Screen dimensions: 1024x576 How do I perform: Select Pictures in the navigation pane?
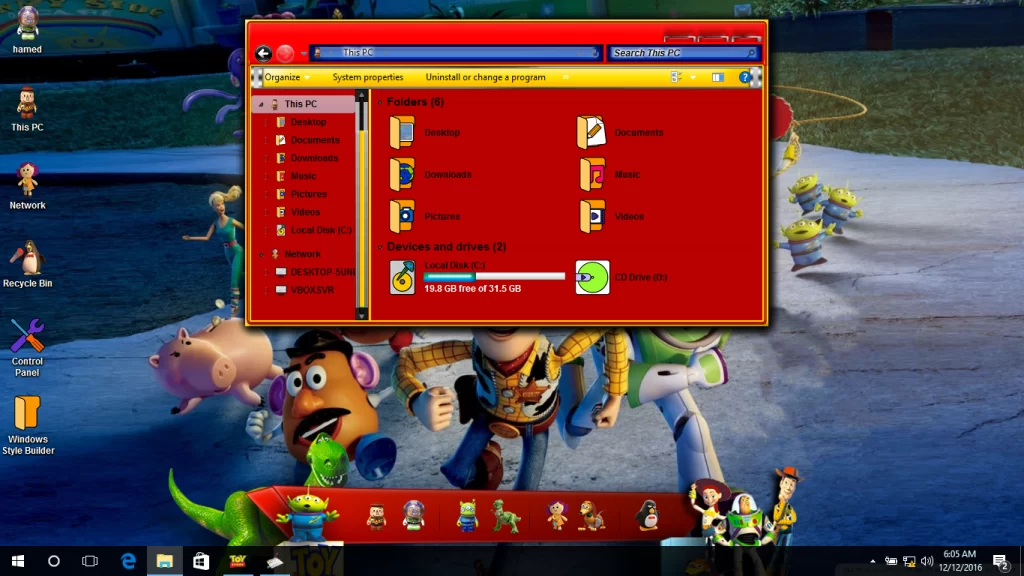(x=308, y=194)
